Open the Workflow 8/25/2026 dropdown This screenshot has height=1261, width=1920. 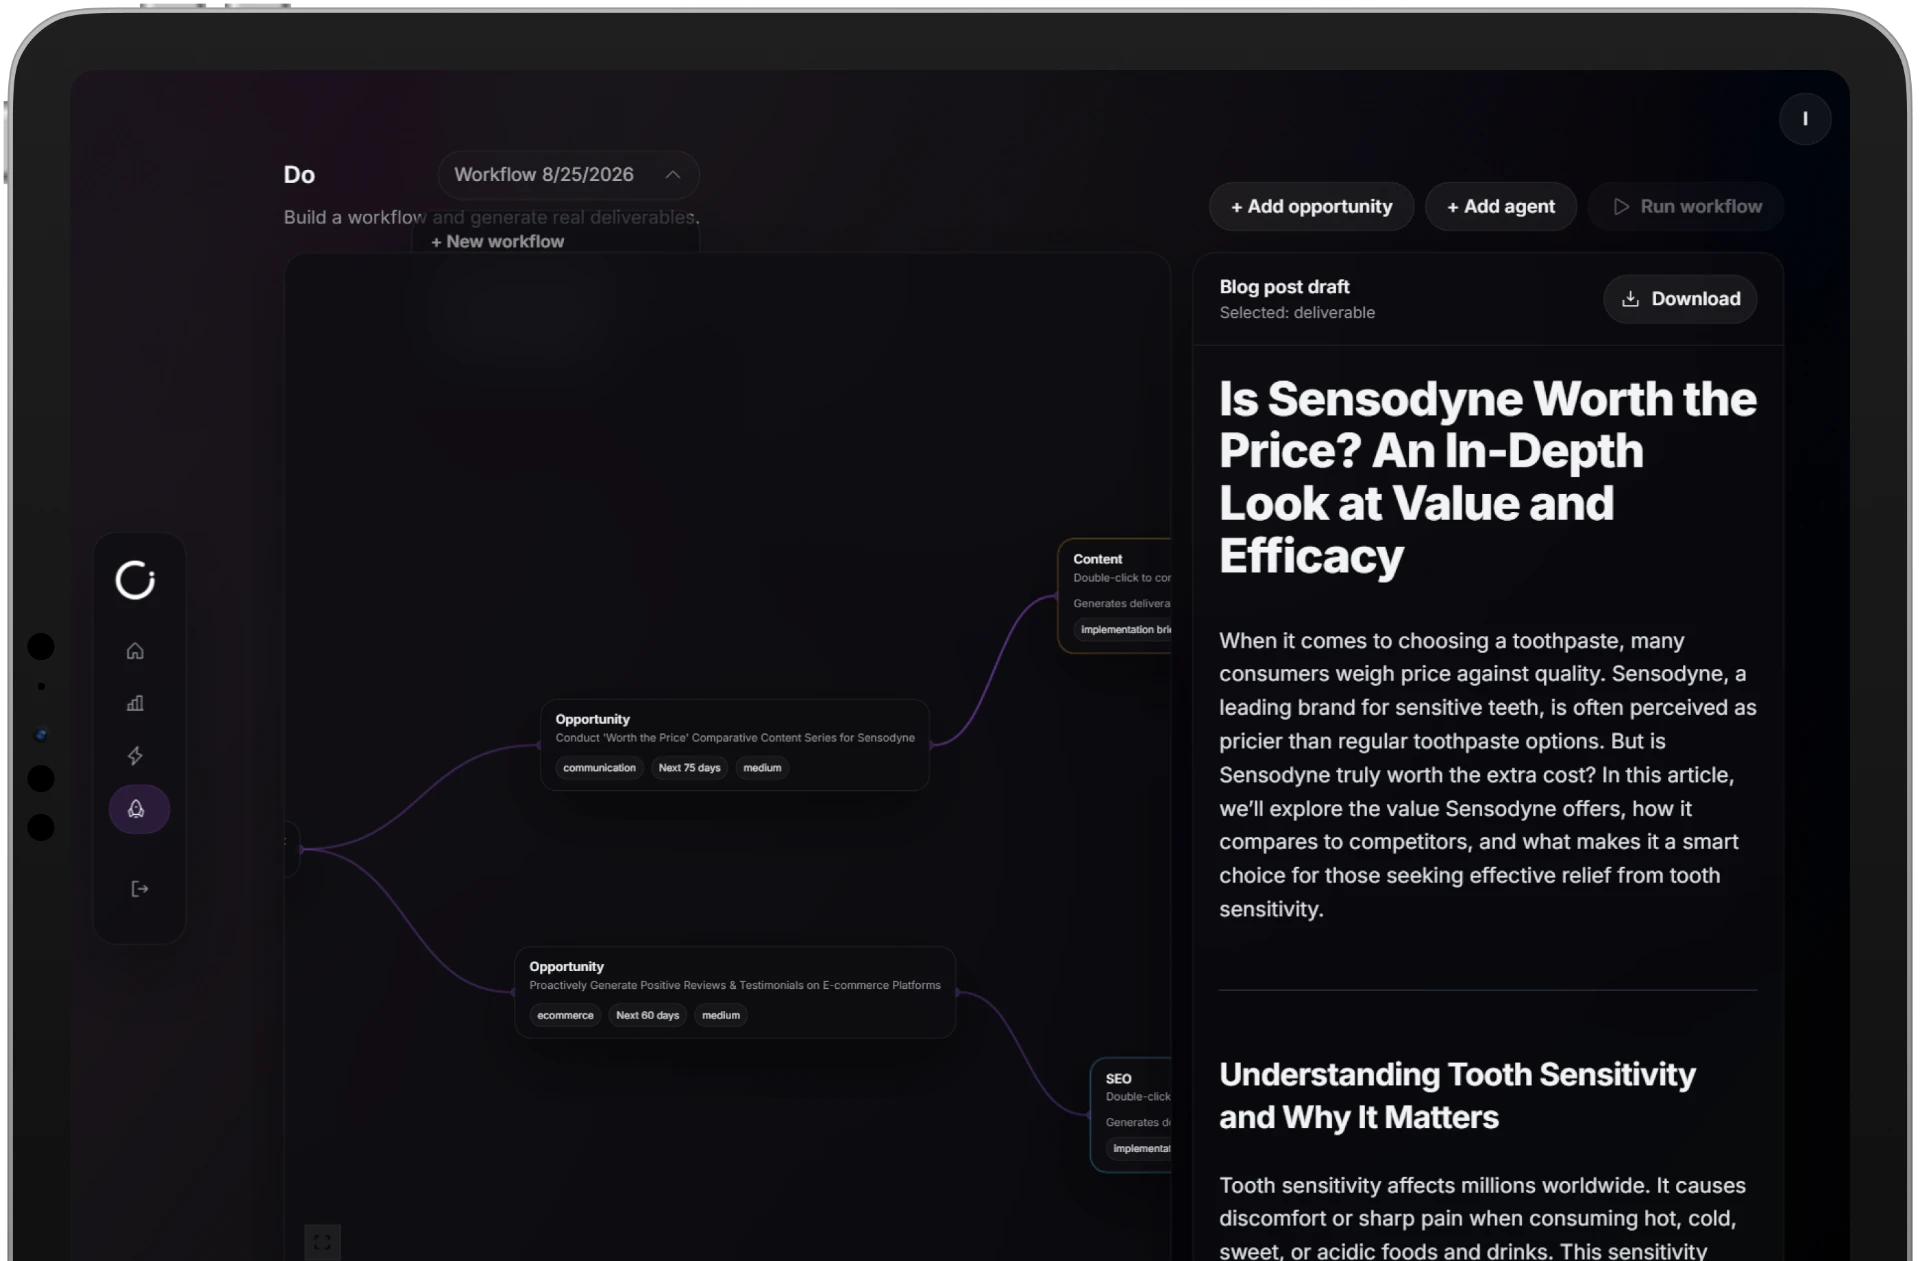pyautogui.click(x=567, y=175)
